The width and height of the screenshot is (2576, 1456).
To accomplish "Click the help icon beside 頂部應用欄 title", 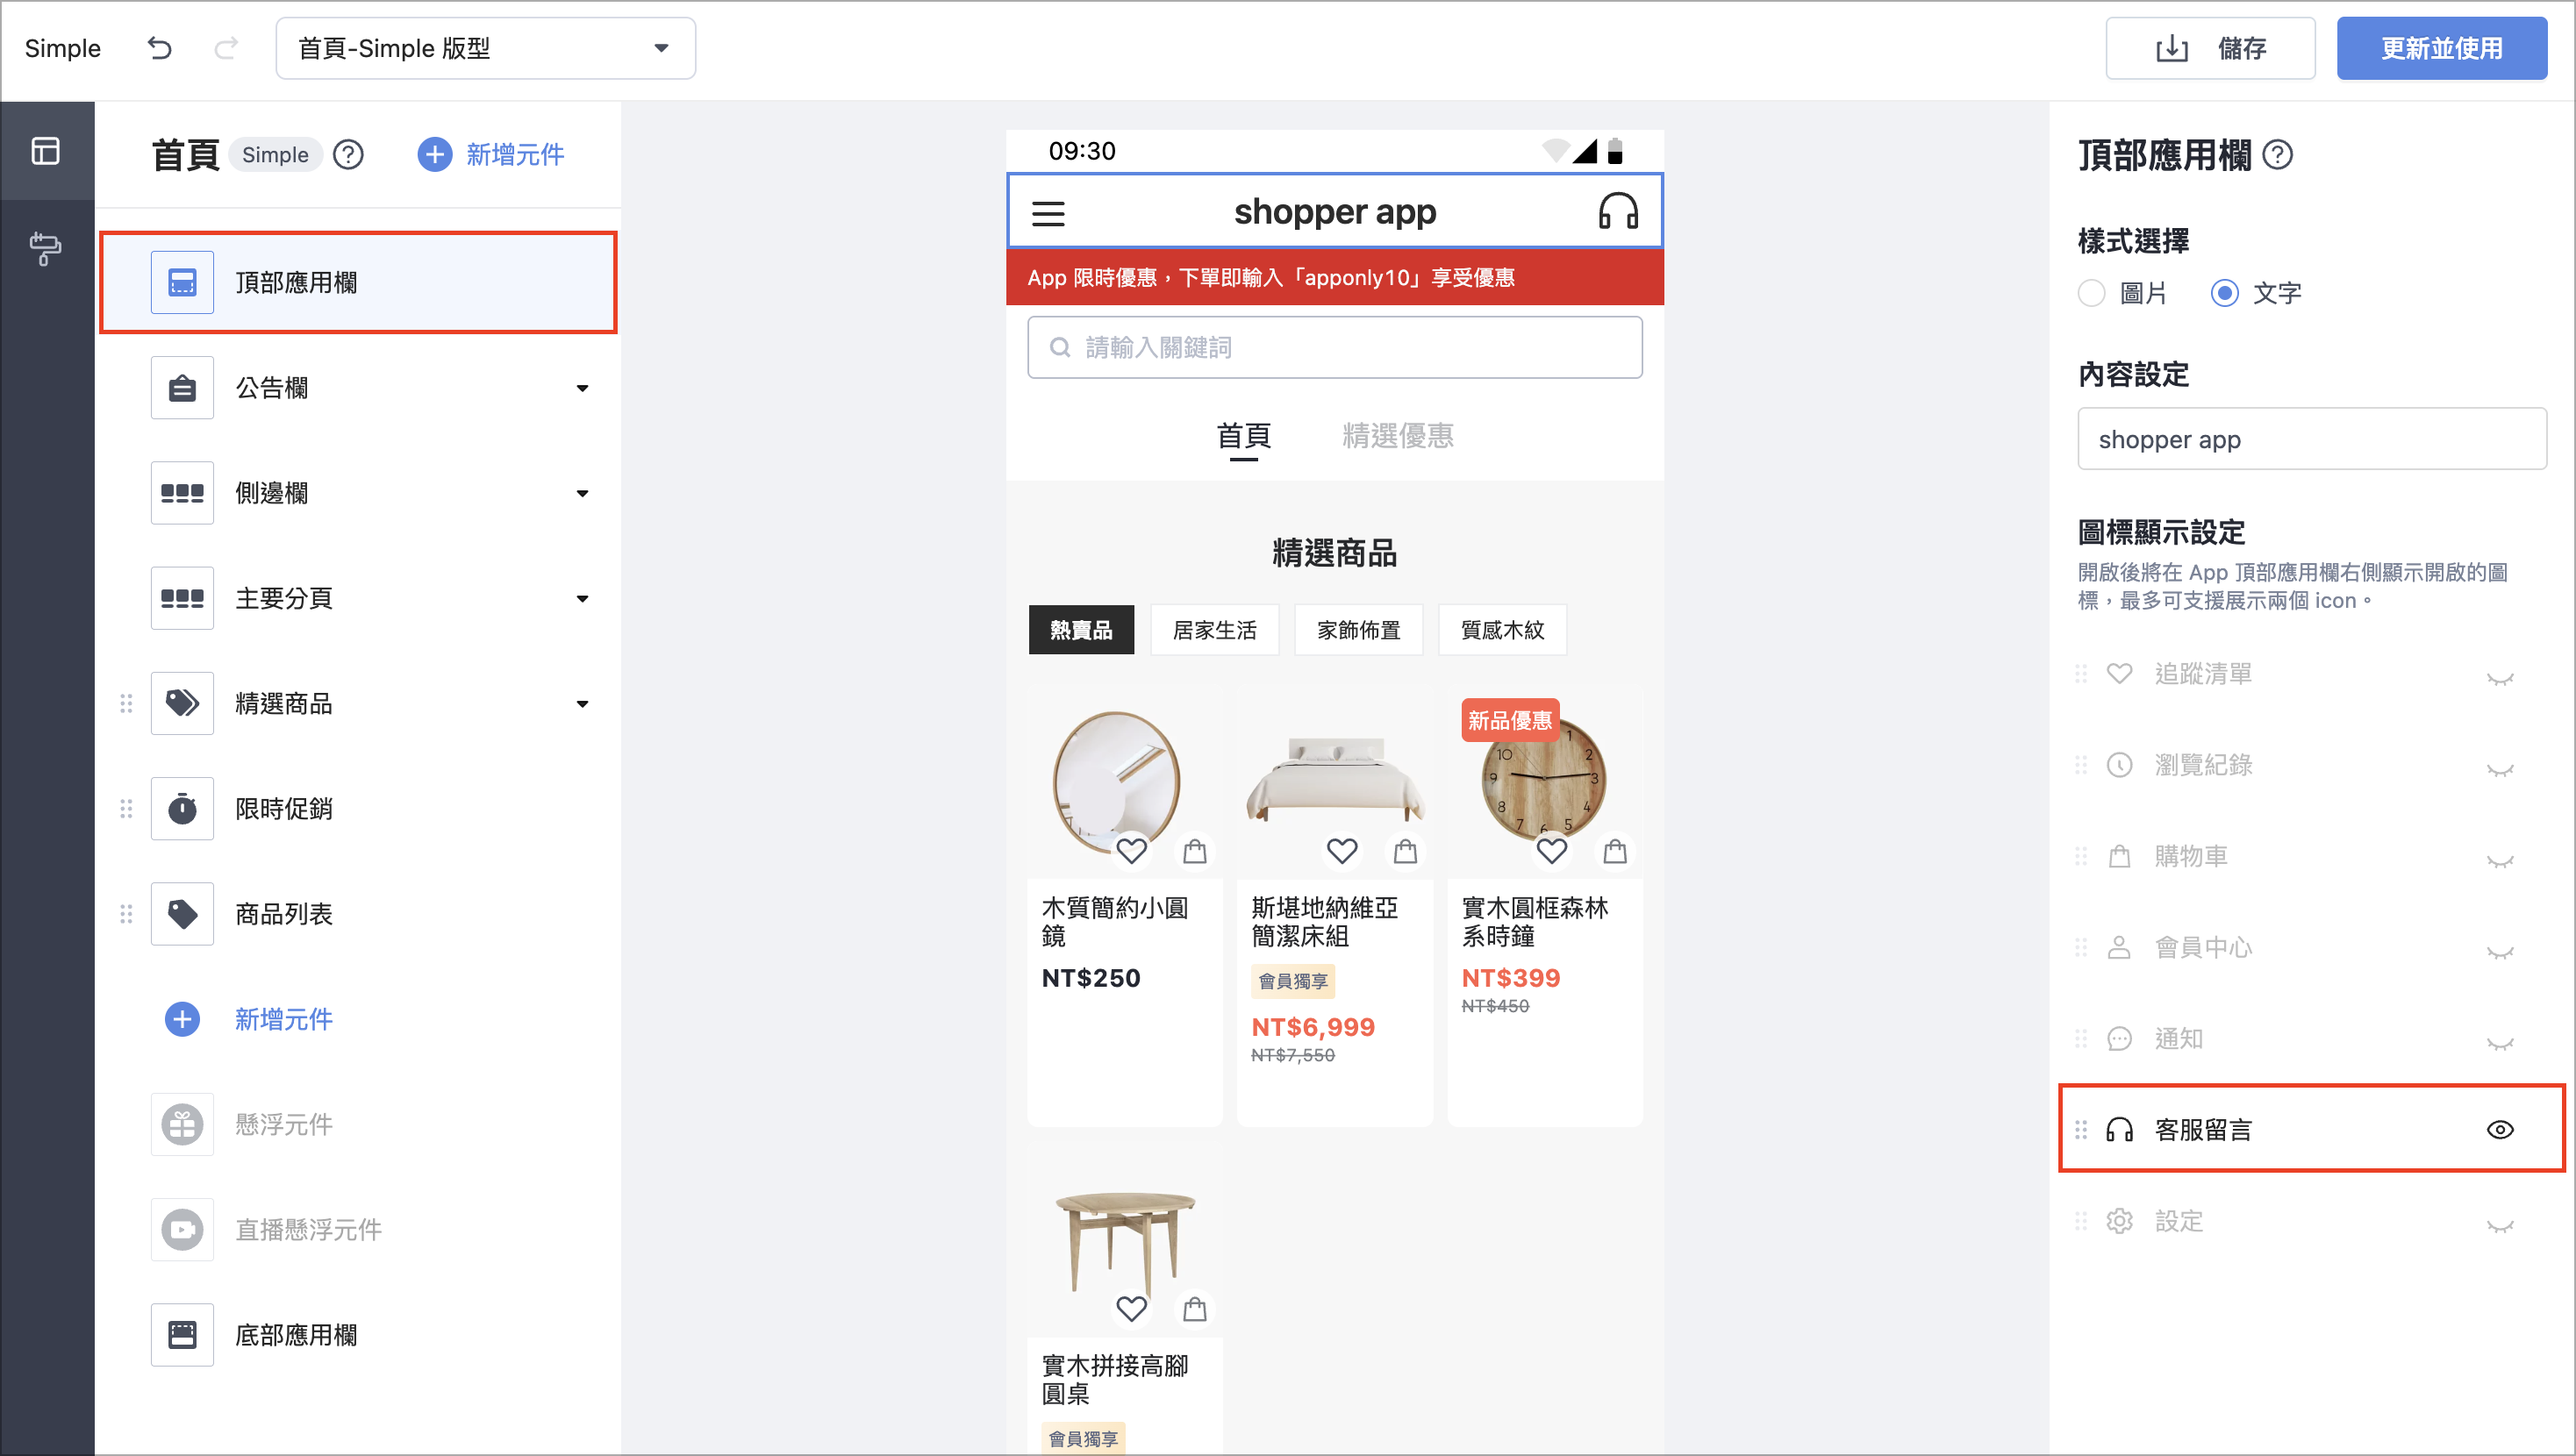I will (2278, 154).
